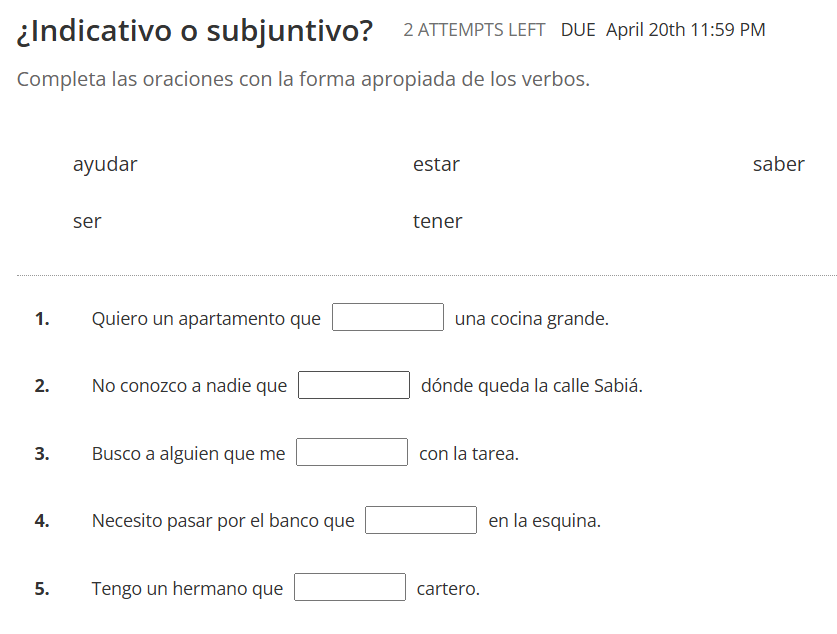The height and width of the screenshot is (634, 837).
Task: Select the verb estar from the word bank
Action: click(436, 164)
